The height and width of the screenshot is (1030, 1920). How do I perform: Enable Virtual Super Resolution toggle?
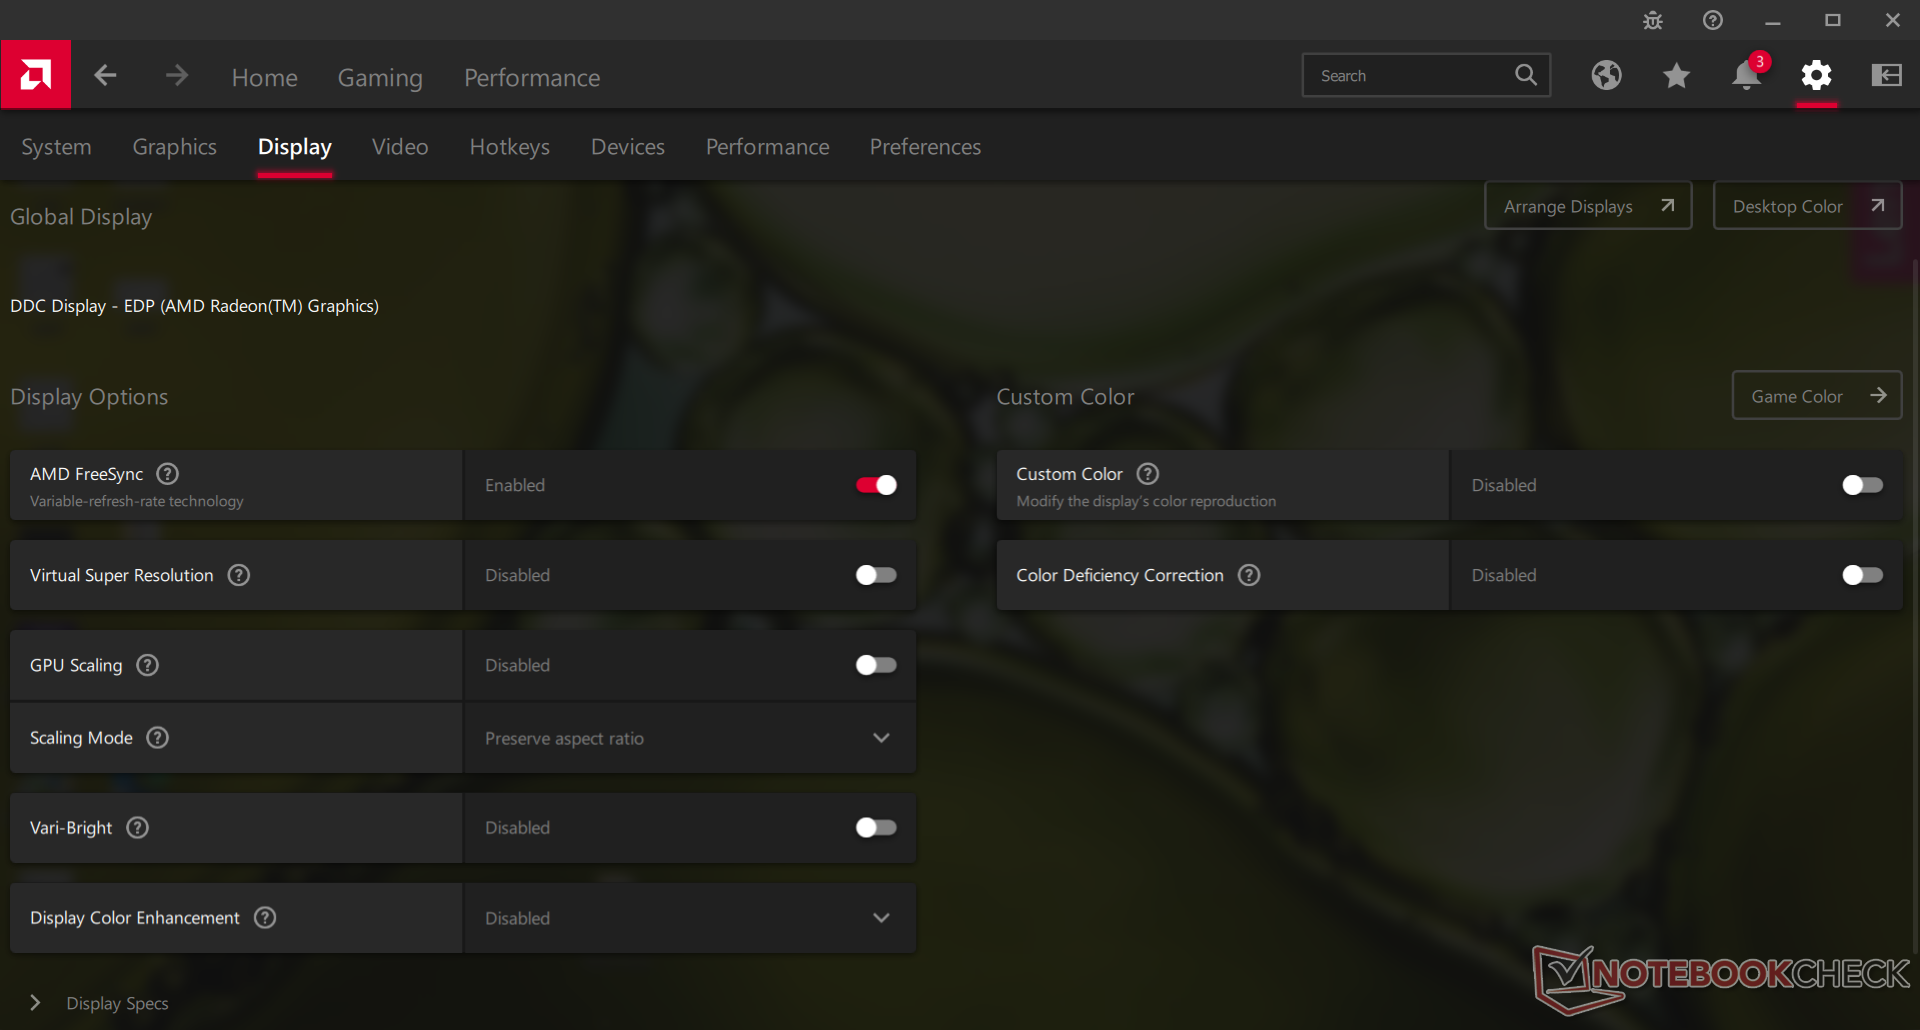pos(876,575)
